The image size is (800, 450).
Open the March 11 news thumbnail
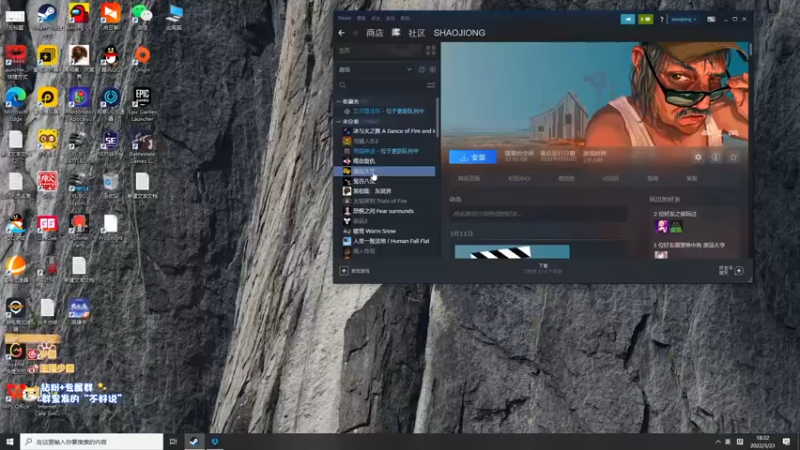pyautogui.click(x=512, y=252)
